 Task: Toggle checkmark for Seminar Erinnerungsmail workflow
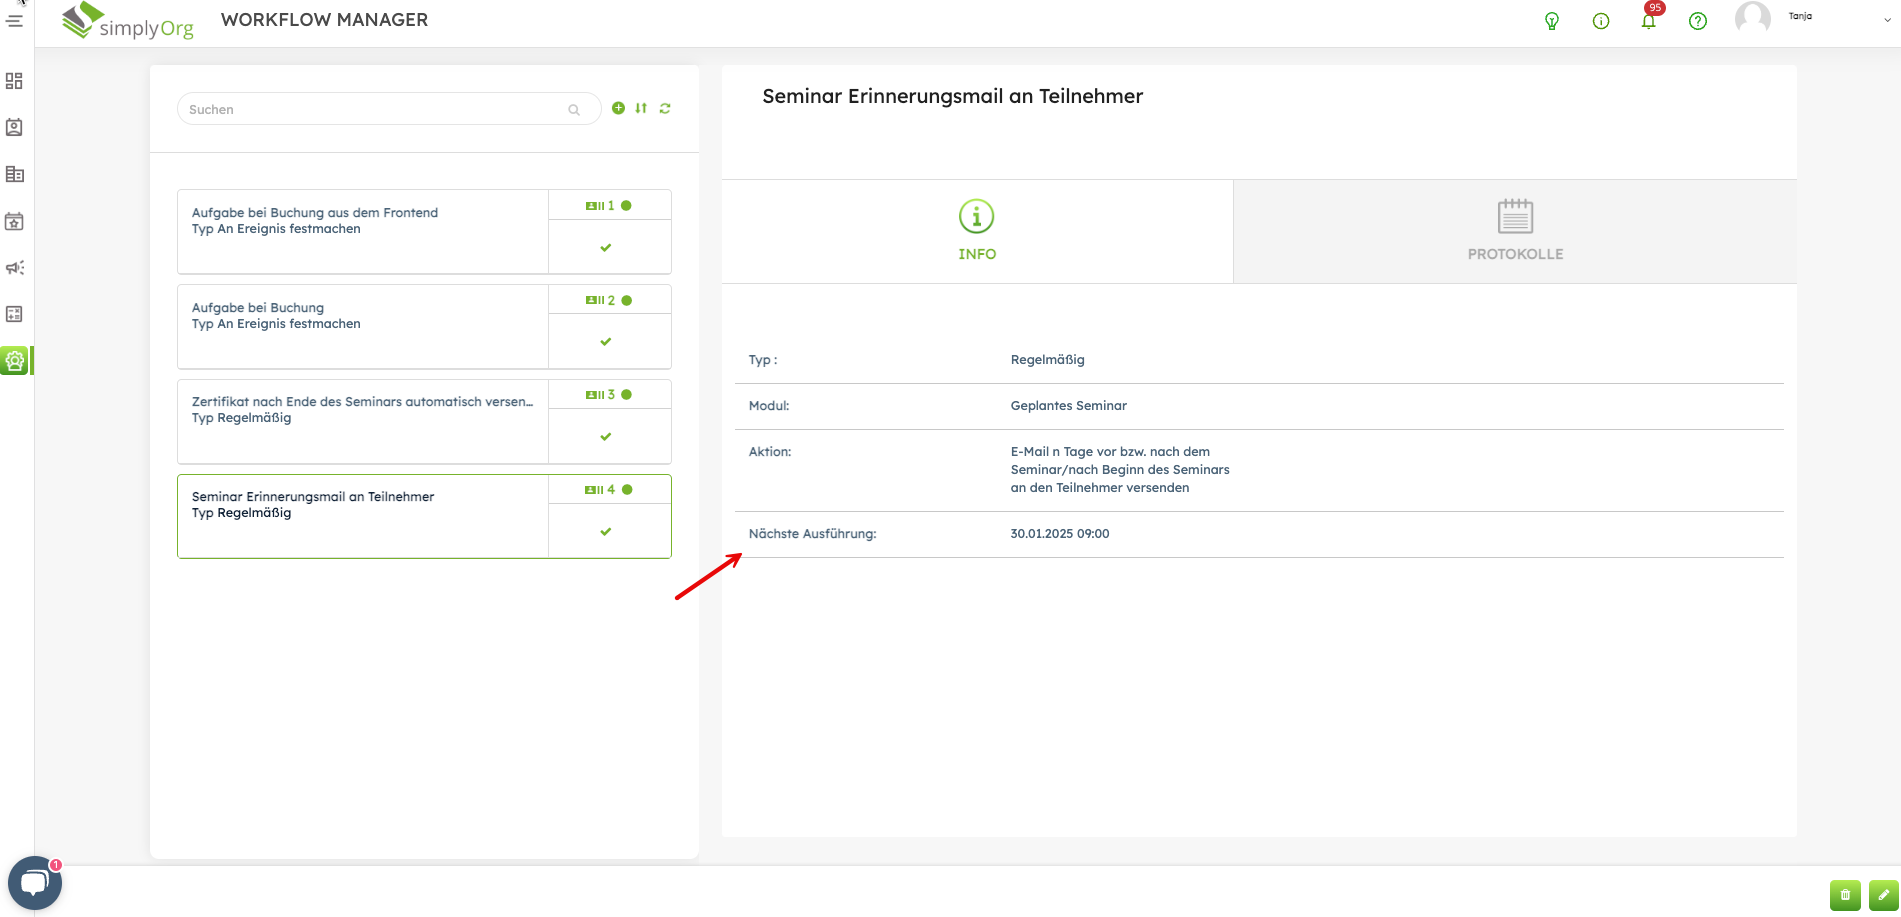[x=606, y=532]
